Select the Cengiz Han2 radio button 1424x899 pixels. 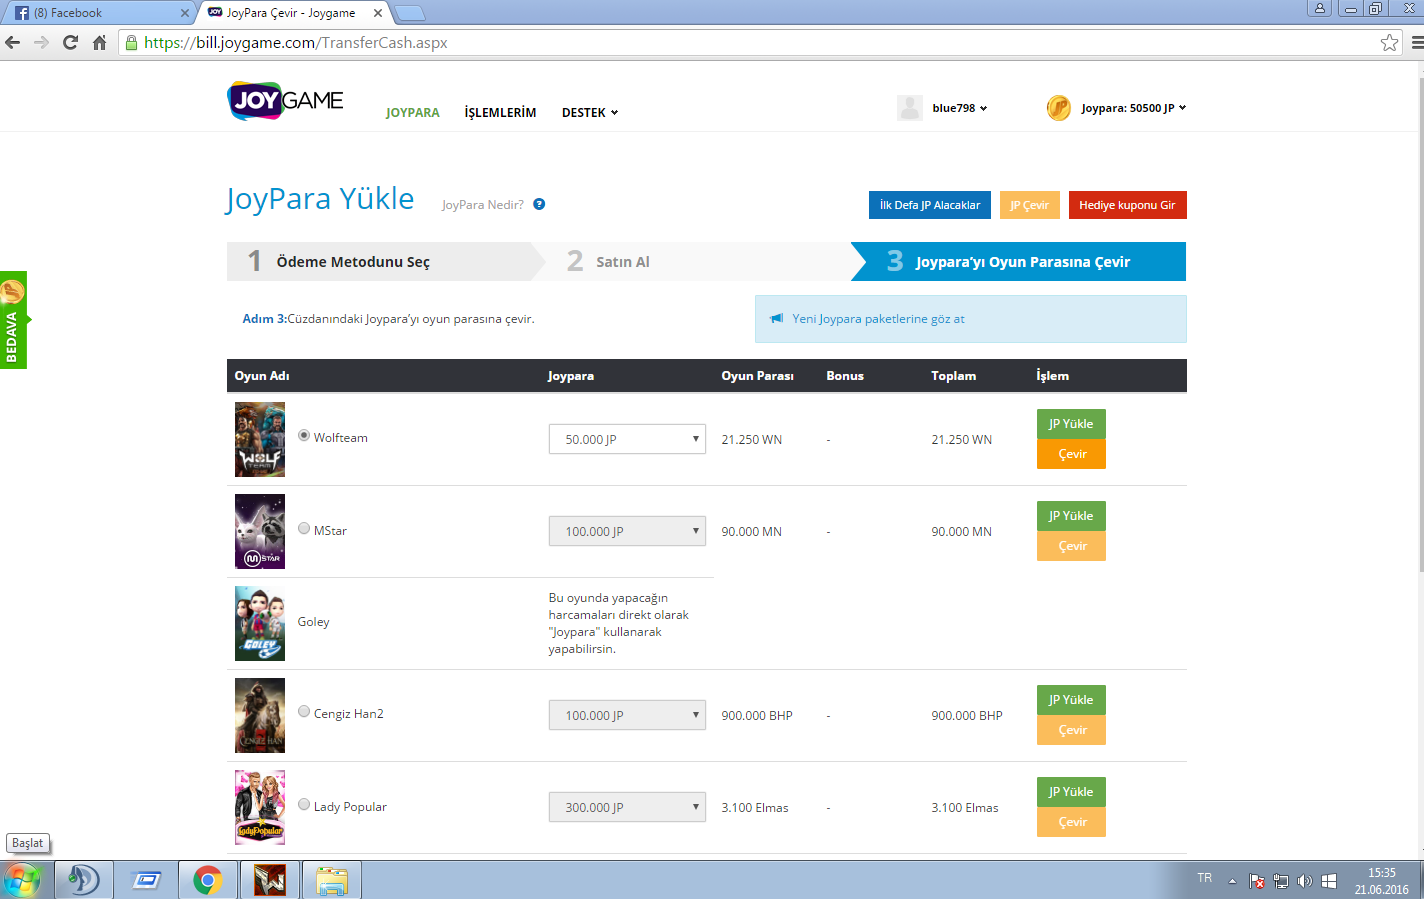click(304, 712)
